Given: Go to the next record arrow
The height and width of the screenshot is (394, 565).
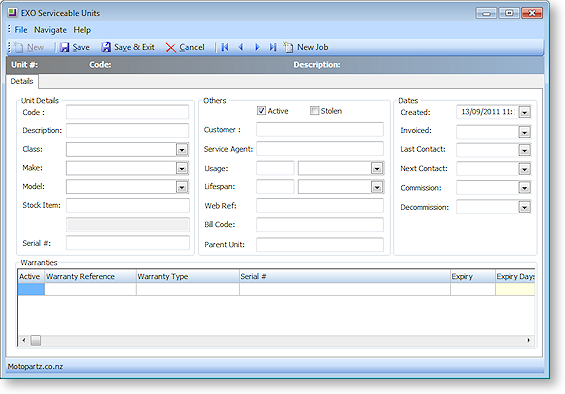Looking at the screenshot, I should (257, 47).
